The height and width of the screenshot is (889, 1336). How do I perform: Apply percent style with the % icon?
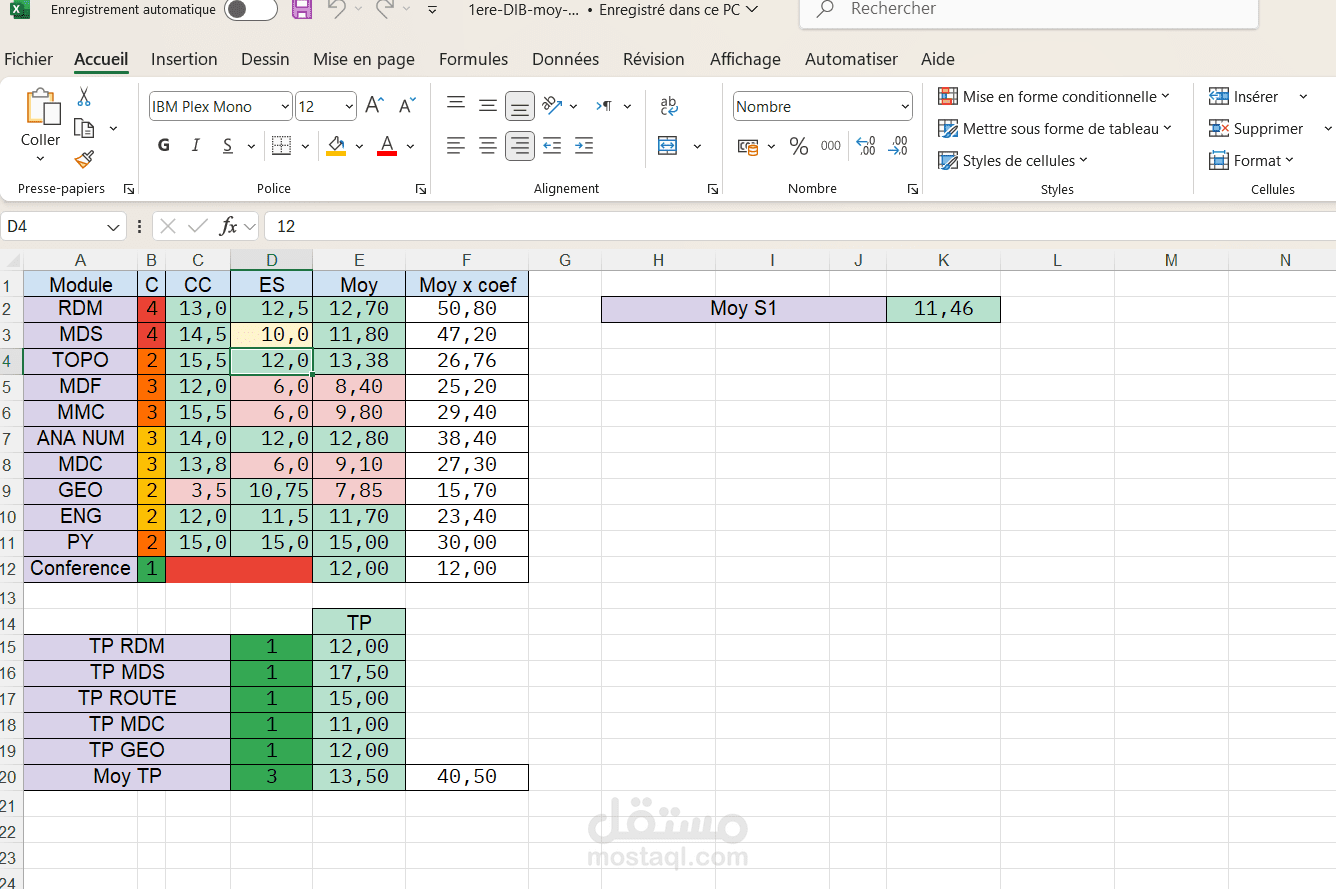click(x=798, y=146)
